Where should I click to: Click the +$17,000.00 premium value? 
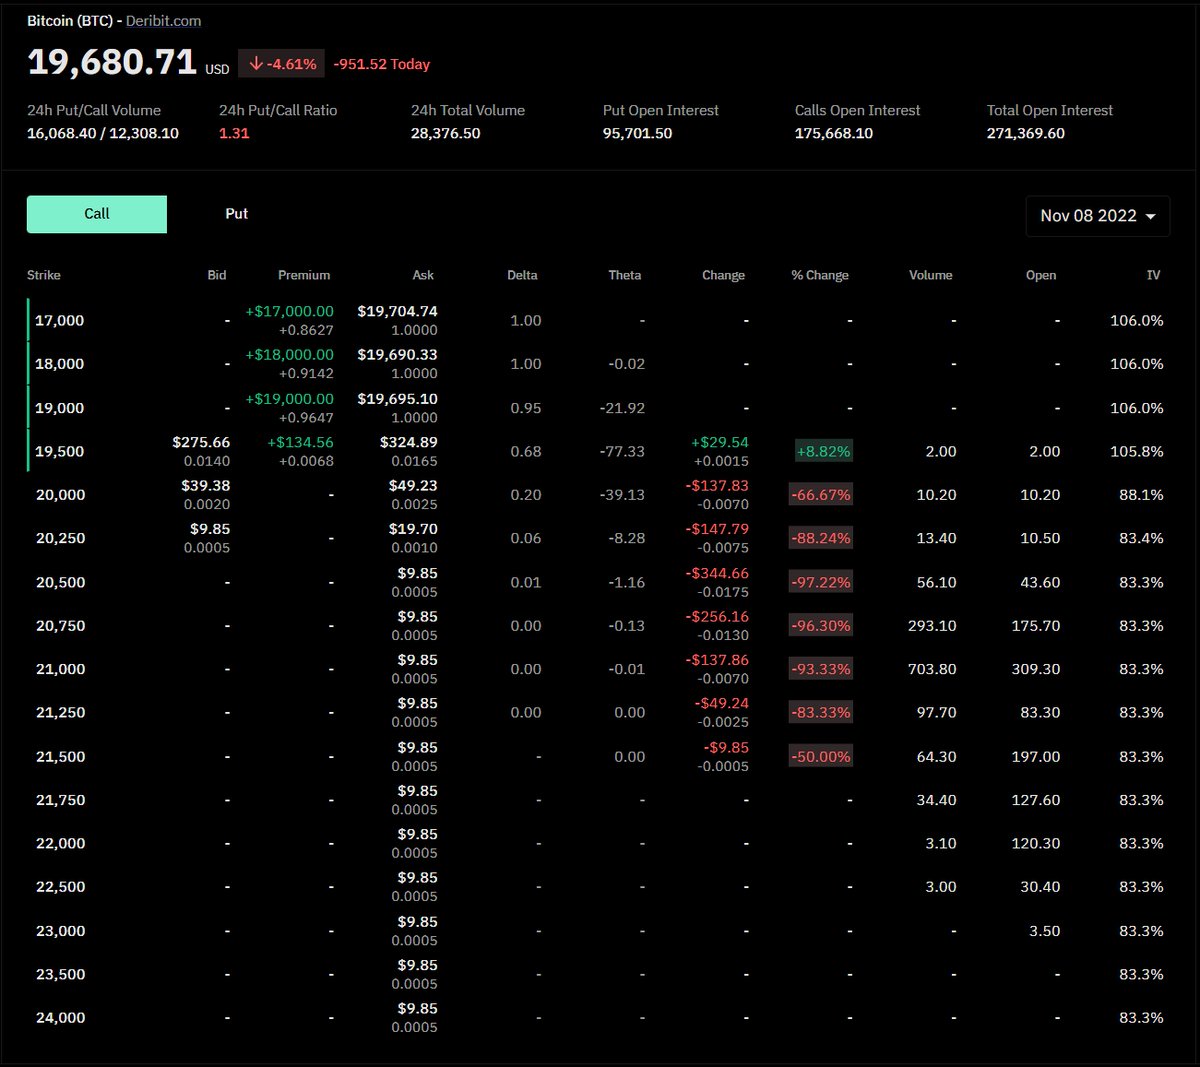tap(290, 311)
